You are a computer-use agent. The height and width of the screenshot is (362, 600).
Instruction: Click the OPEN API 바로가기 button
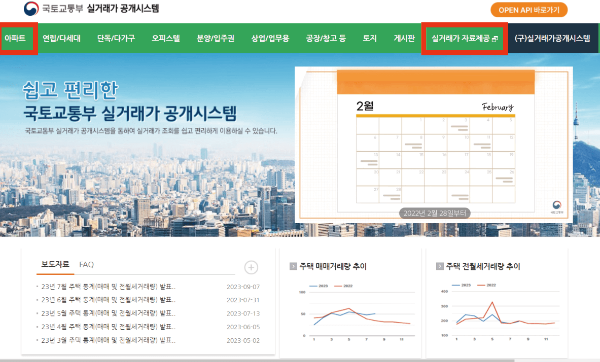click(529, 10)
